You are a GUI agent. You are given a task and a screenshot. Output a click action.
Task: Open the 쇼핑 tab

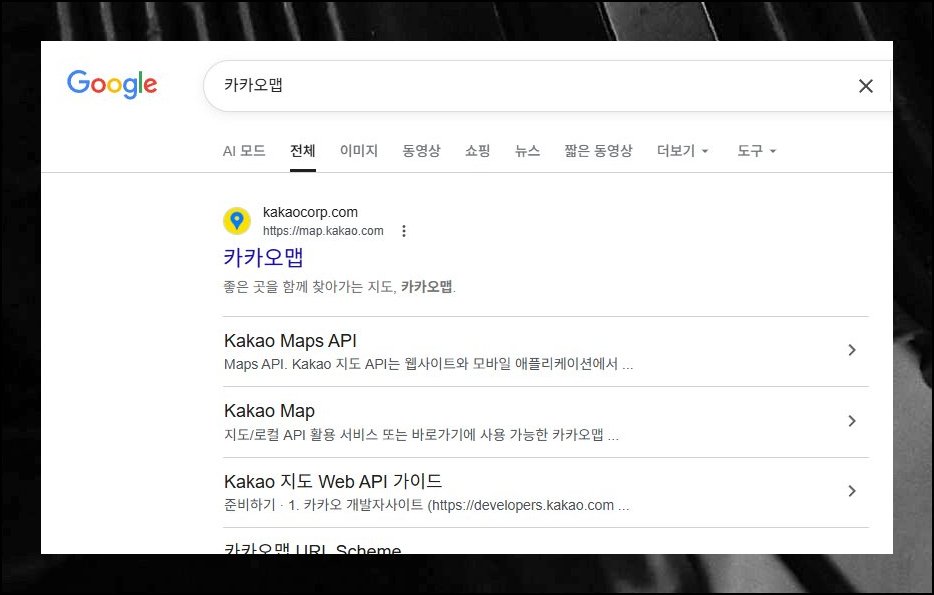[478, 151]
